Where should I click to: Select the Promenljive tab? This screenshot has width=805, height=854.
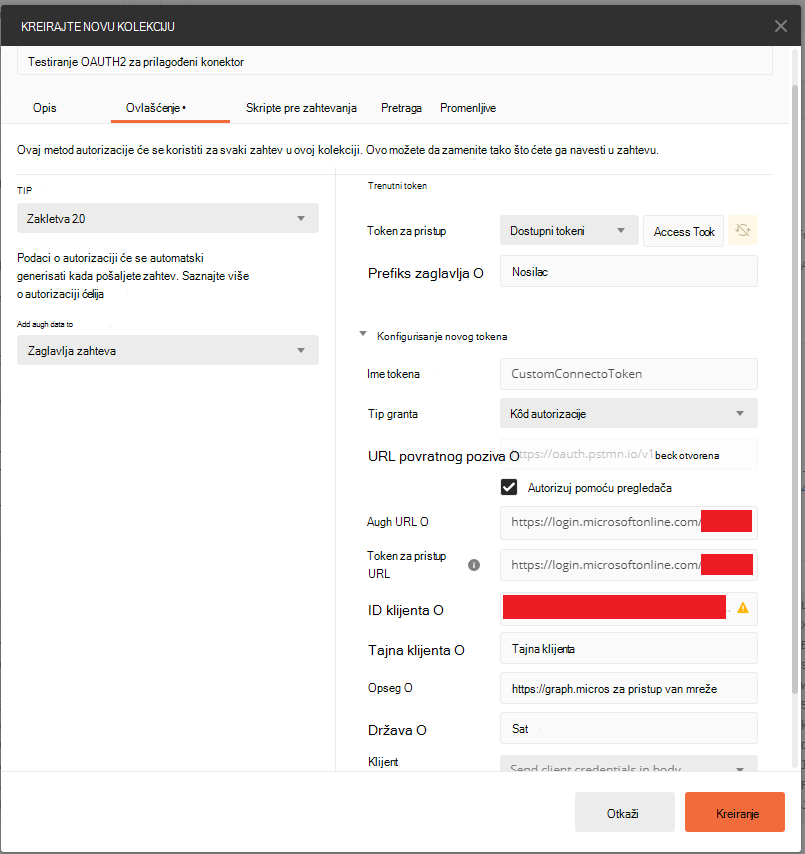click(x=468, y=108)
